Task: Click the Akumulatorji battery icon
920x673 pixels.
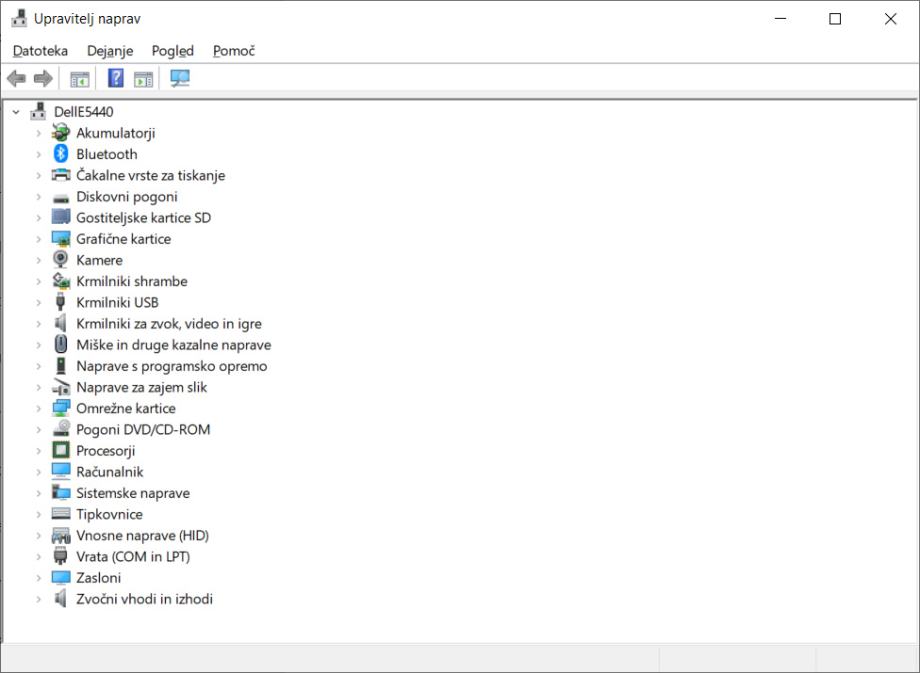Action: [x=60, y=133]
